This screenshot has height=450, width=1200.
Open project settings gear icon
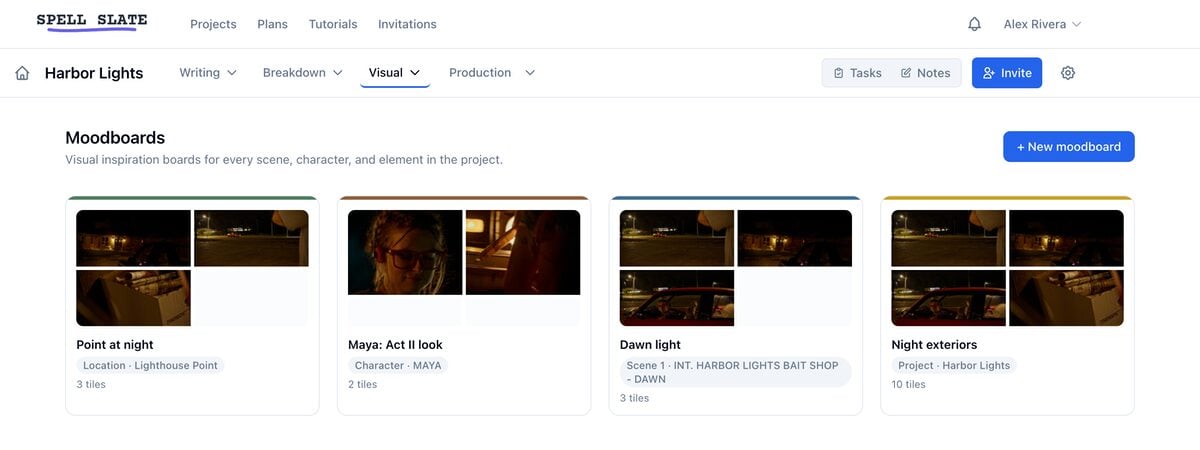click(1068, 73)
